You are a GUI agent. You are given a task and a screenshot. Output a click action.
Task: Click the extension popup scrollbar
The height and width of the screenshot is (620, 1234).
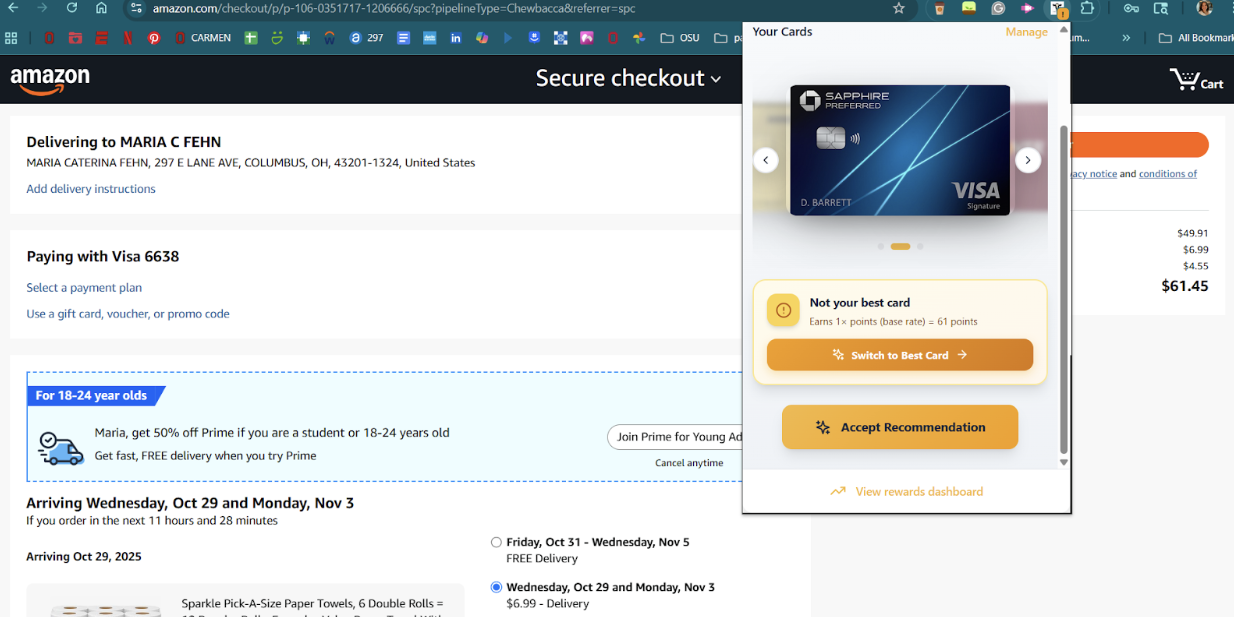point(1063,290)
